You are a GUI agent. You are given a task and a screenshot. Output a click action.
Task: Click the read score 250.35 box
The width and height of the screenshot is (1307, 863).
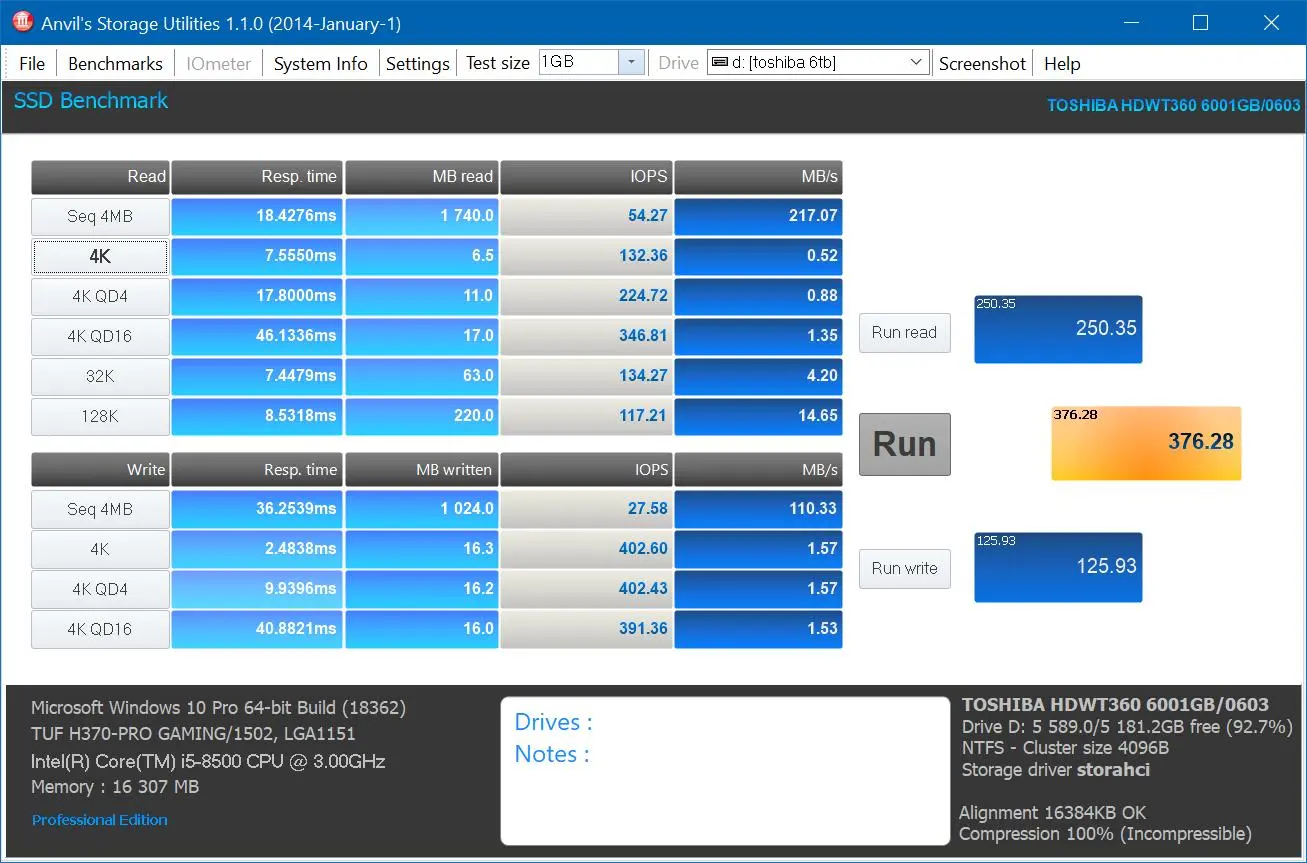[1058, 329]
